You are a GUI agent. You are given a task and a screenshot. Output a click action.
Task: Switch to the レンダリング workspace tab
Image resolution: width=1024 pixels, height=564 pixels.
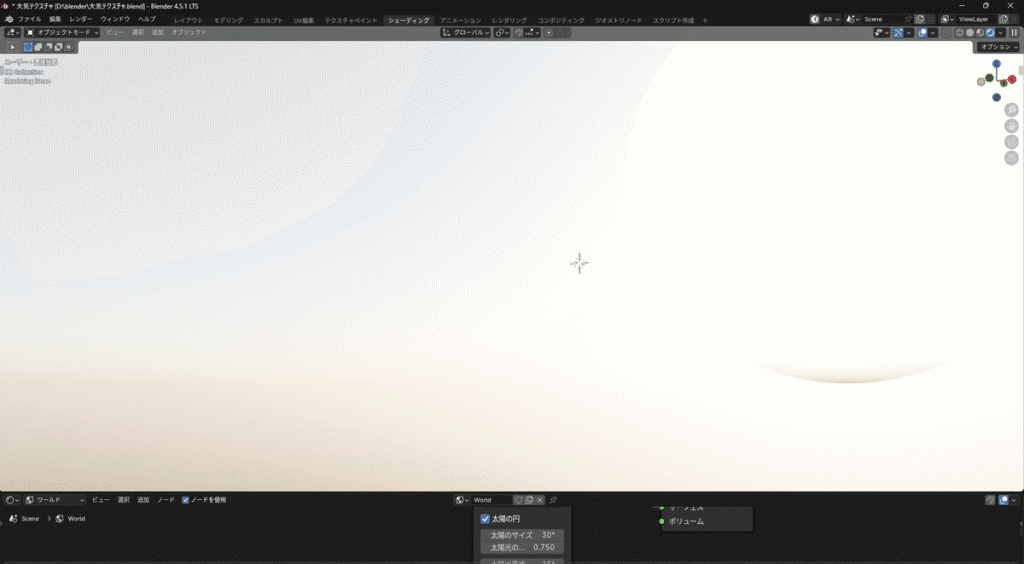509,20
